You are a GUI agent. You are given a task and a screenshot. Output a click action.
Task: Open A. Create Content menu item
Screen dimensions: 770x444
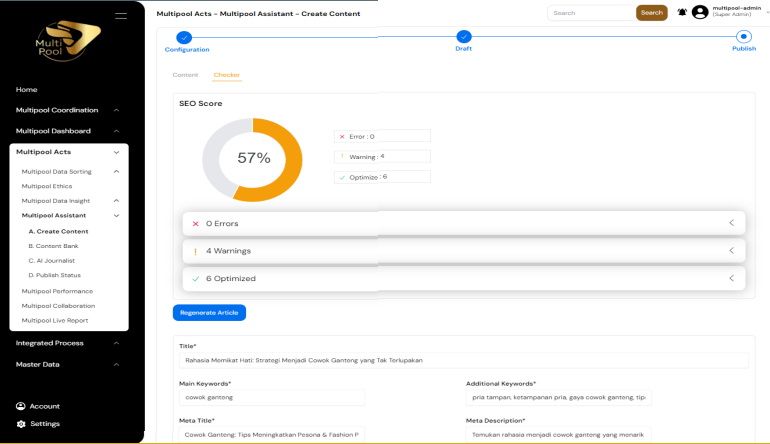coord(58,231)
